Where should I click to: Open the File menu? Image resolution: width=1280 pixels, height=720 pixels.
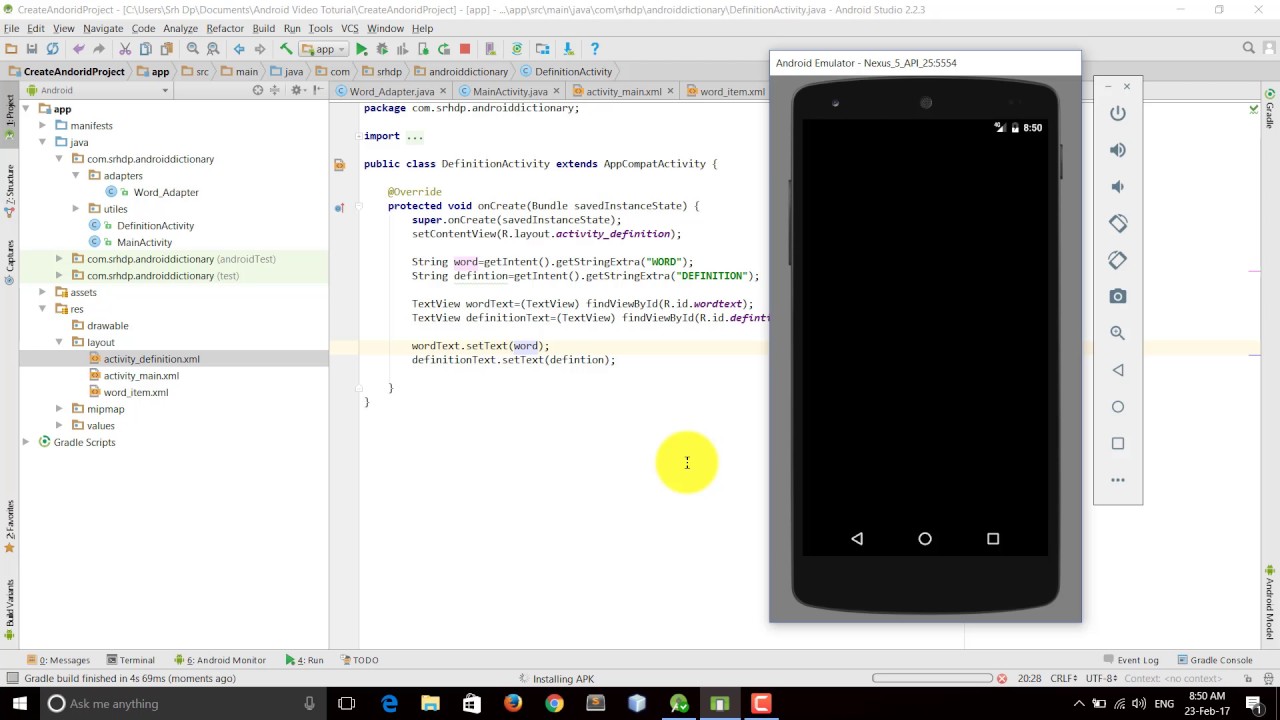click(11, 28)
